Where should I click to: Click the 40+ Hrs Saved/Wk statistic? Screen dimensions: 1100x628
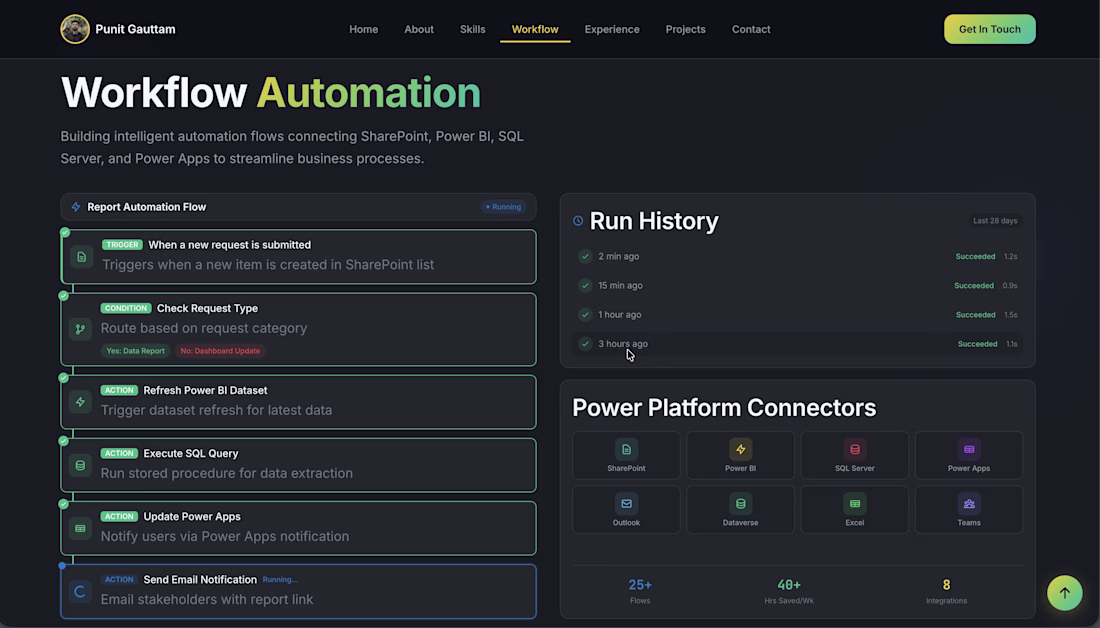tap(789, 591)
